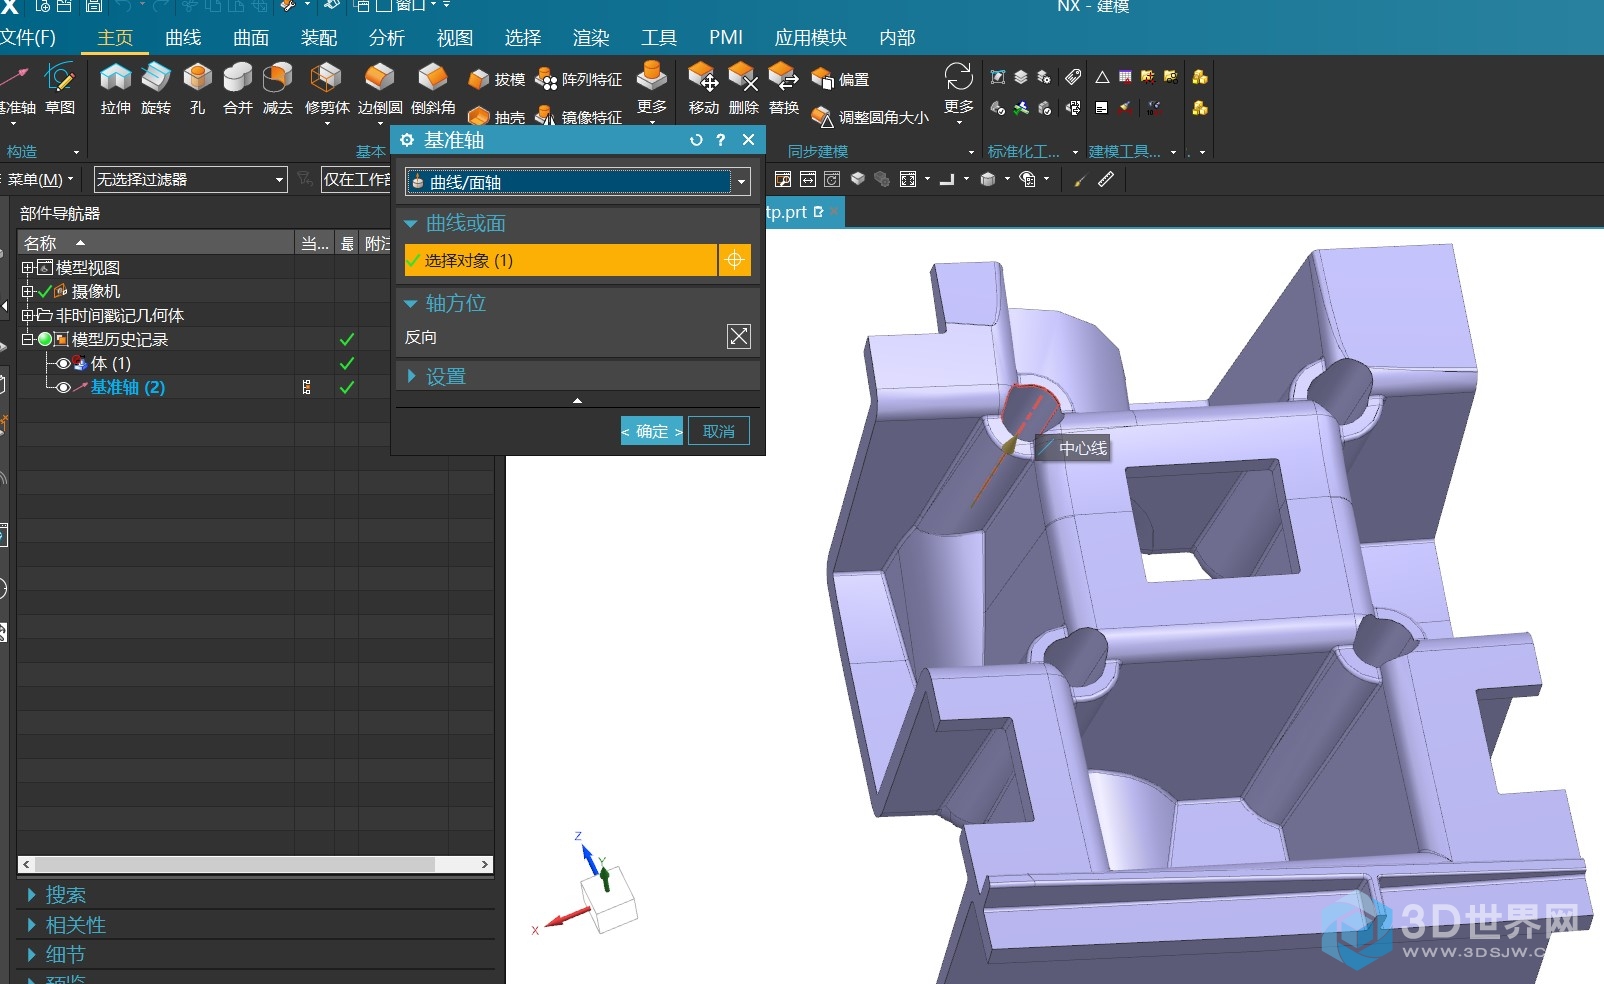Confirm with the 确定 button
Screen dimensions: 1604x984
click(x=652, y=431)
